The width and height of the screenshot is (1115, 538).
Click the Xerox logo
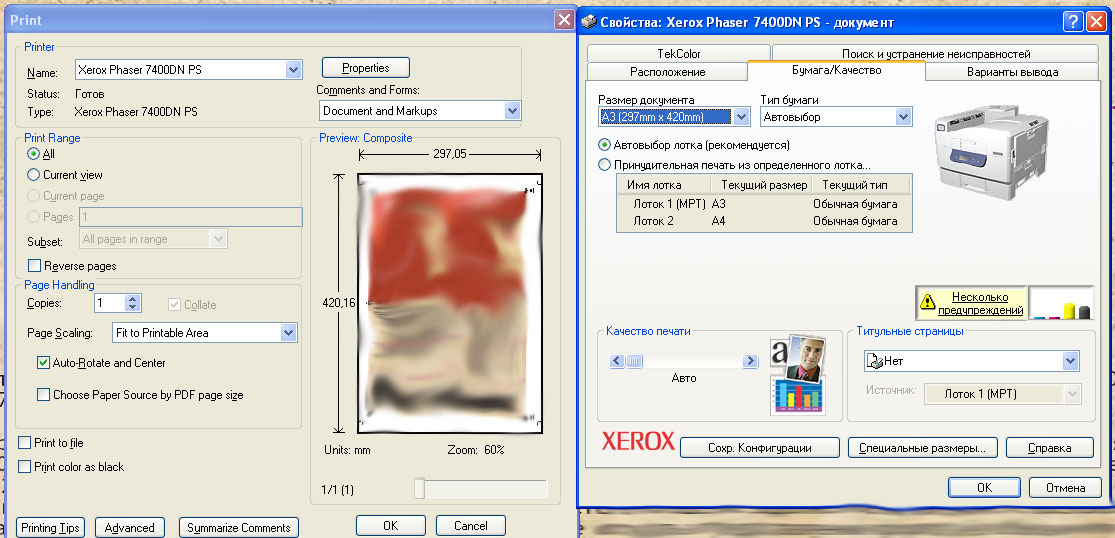click(638, 441)
